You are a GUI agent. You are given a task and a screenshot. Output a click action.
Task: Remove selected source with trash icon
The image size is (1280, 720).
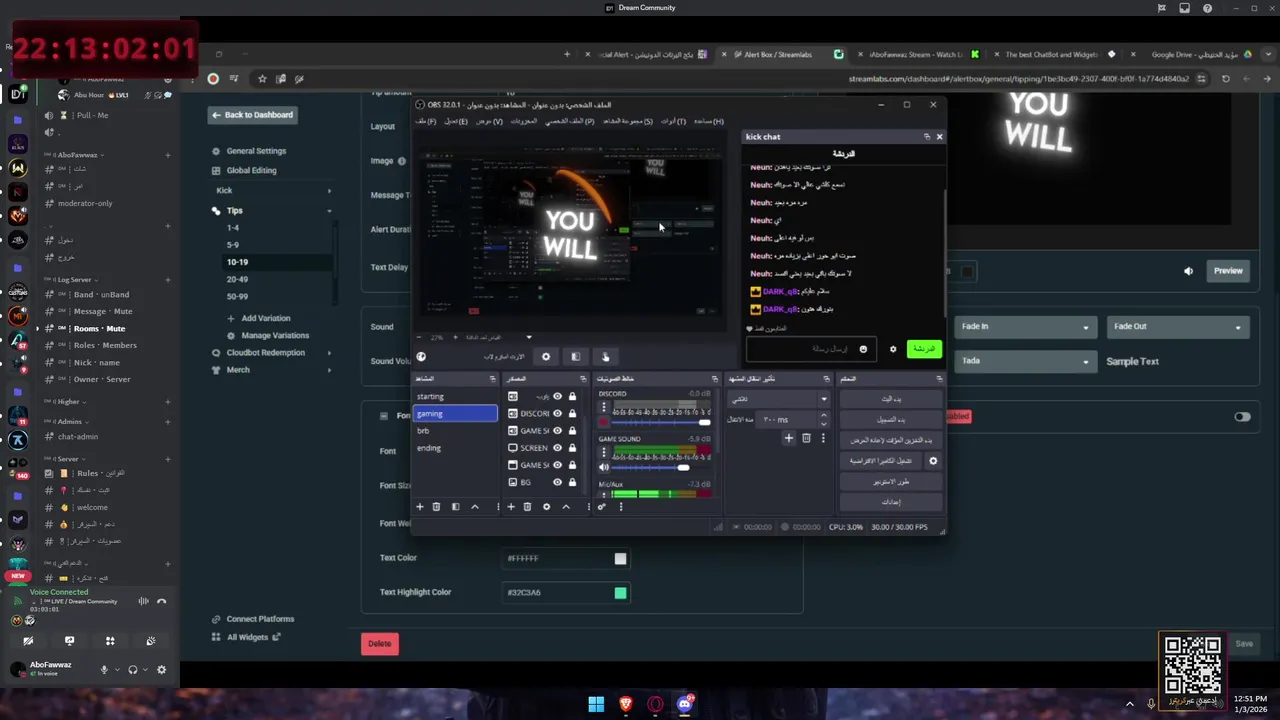point(528,507)
